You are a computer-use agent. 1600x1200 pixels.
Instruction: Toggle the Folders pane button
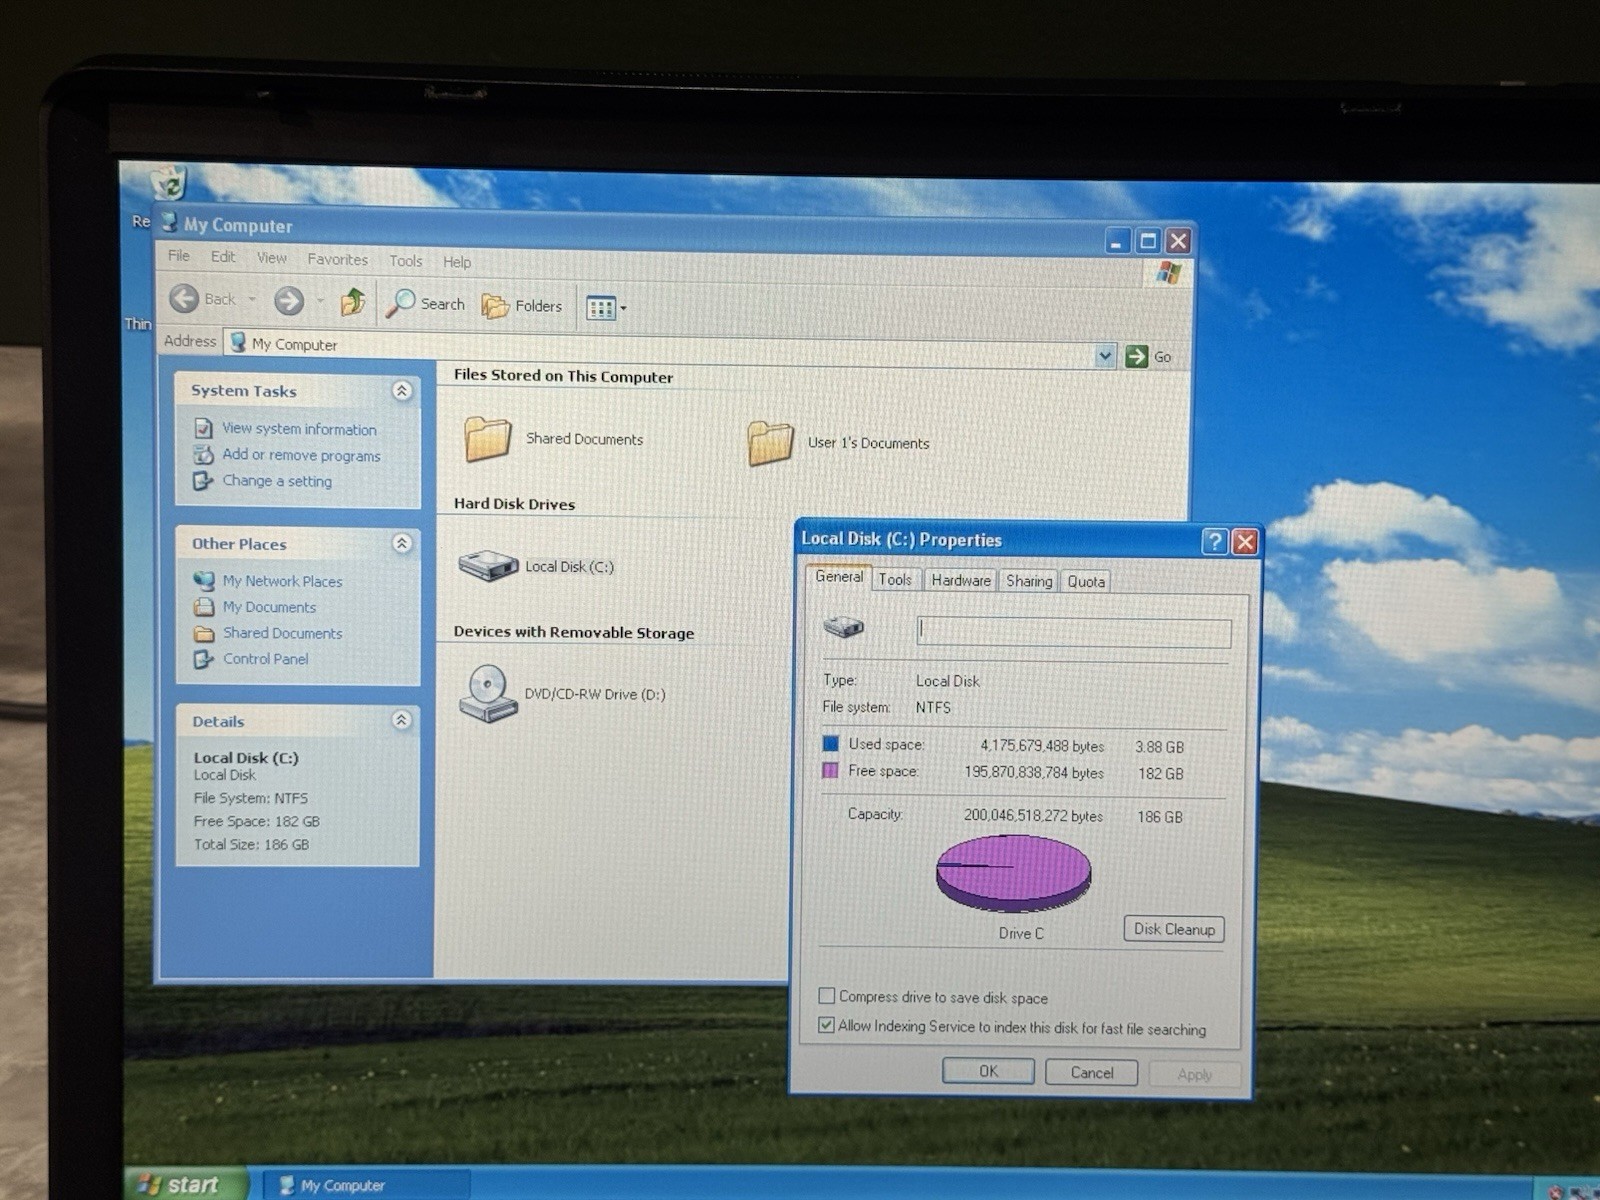point(522,306)
